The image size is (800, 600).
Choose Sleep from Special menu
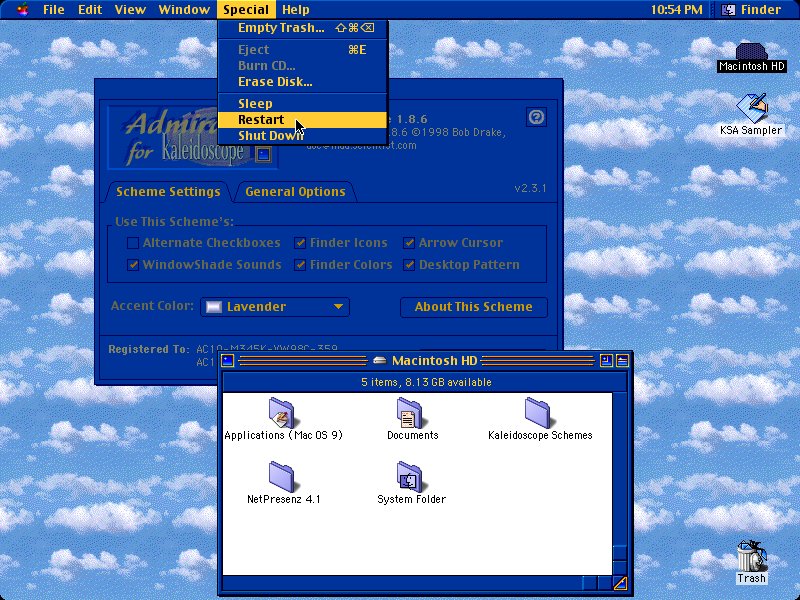(x=303, y=104)
